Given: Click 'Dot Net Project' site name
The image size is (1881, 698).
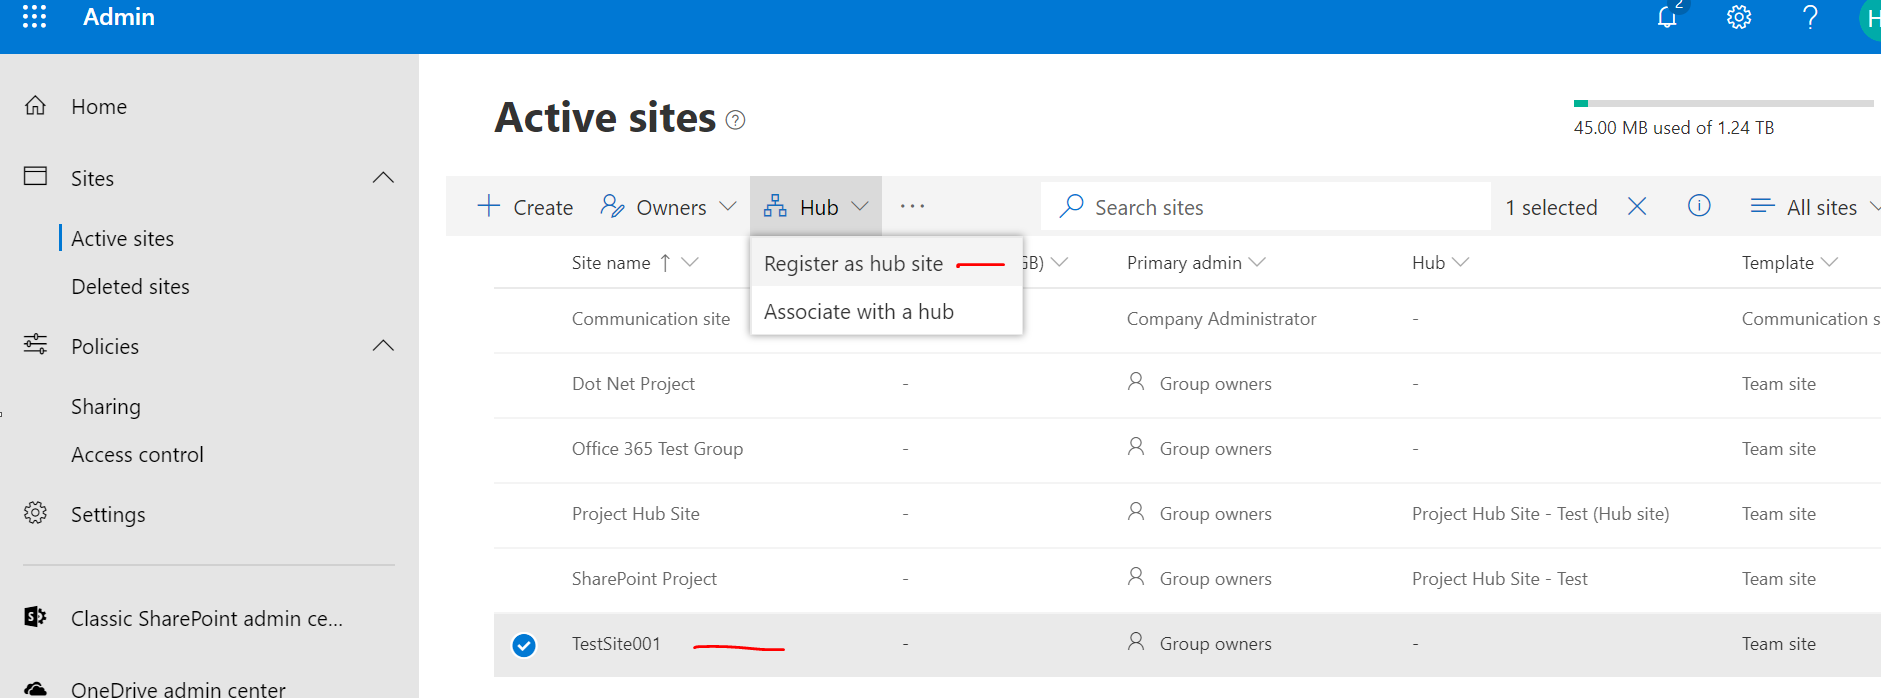Looking at the screenshot, I should point(633,383).
